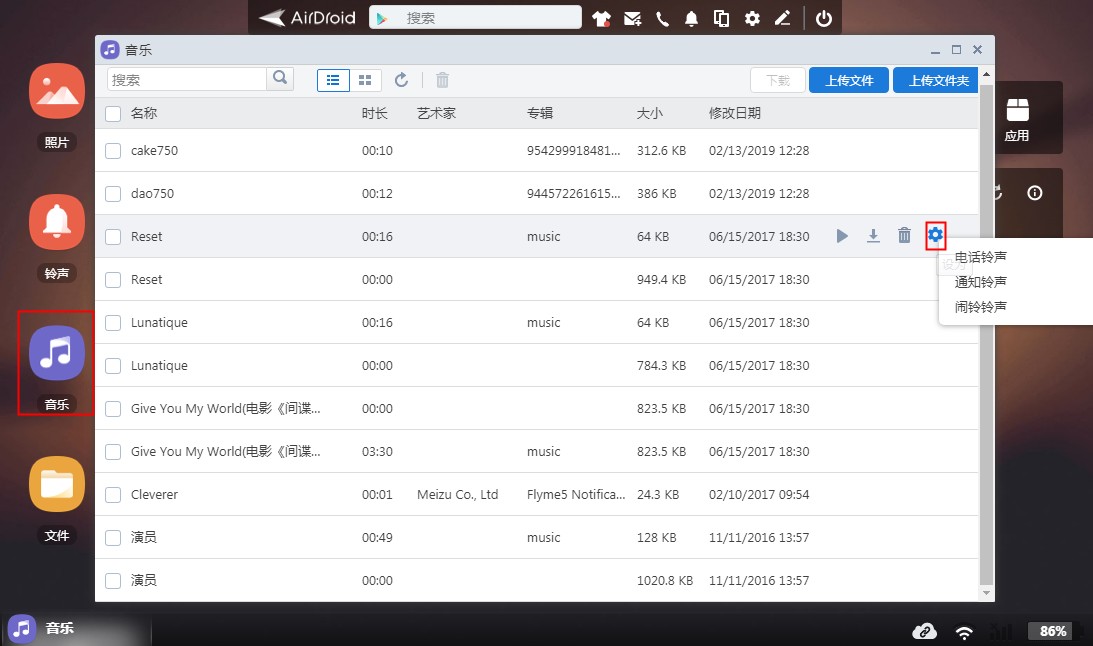Select the Cleverer file name
Image resolution: width=1093 pixels, height=646 pixels.
click(x=154, y=495)
